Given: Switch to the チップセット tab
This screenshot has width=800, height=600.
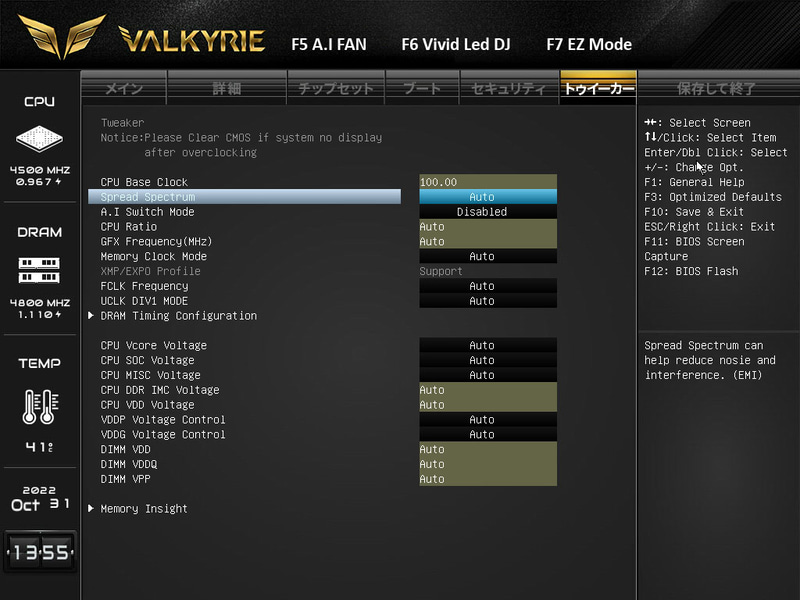Looking at the screenshot, I should coord(336,88).
